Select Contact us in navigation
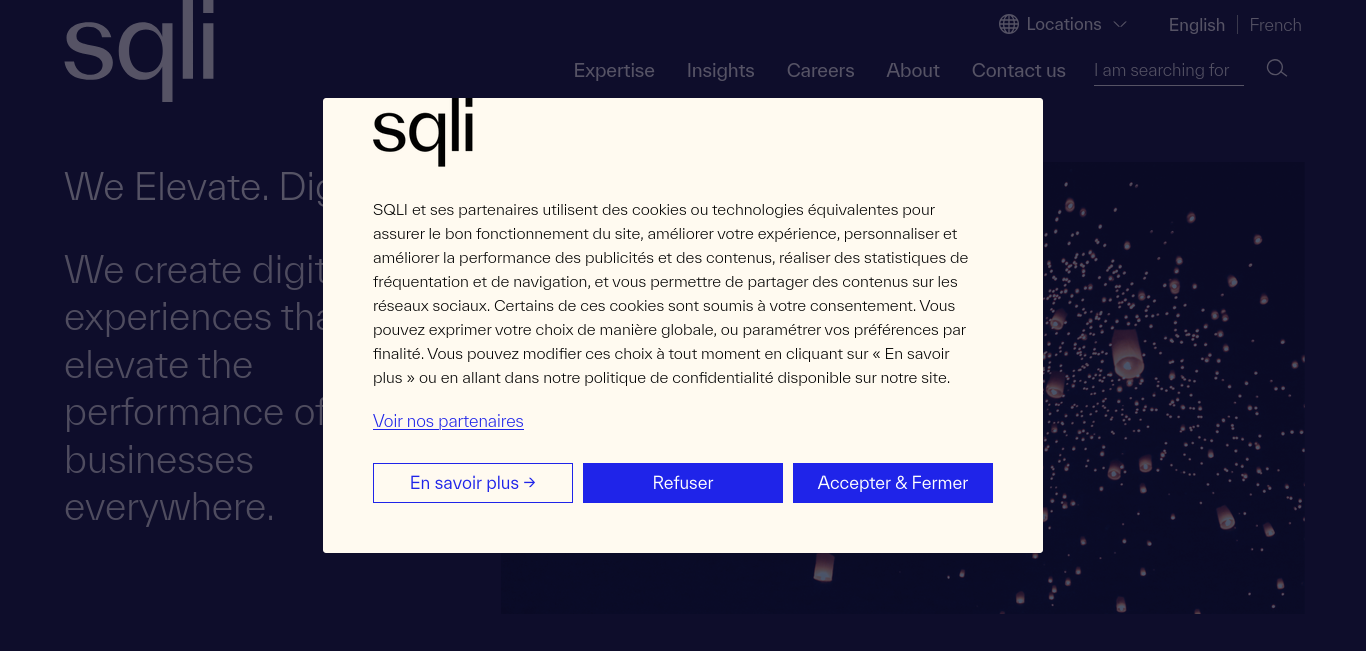This screenshot has height=651, width=1366. pyautogui.click(x=1018, y=70)
